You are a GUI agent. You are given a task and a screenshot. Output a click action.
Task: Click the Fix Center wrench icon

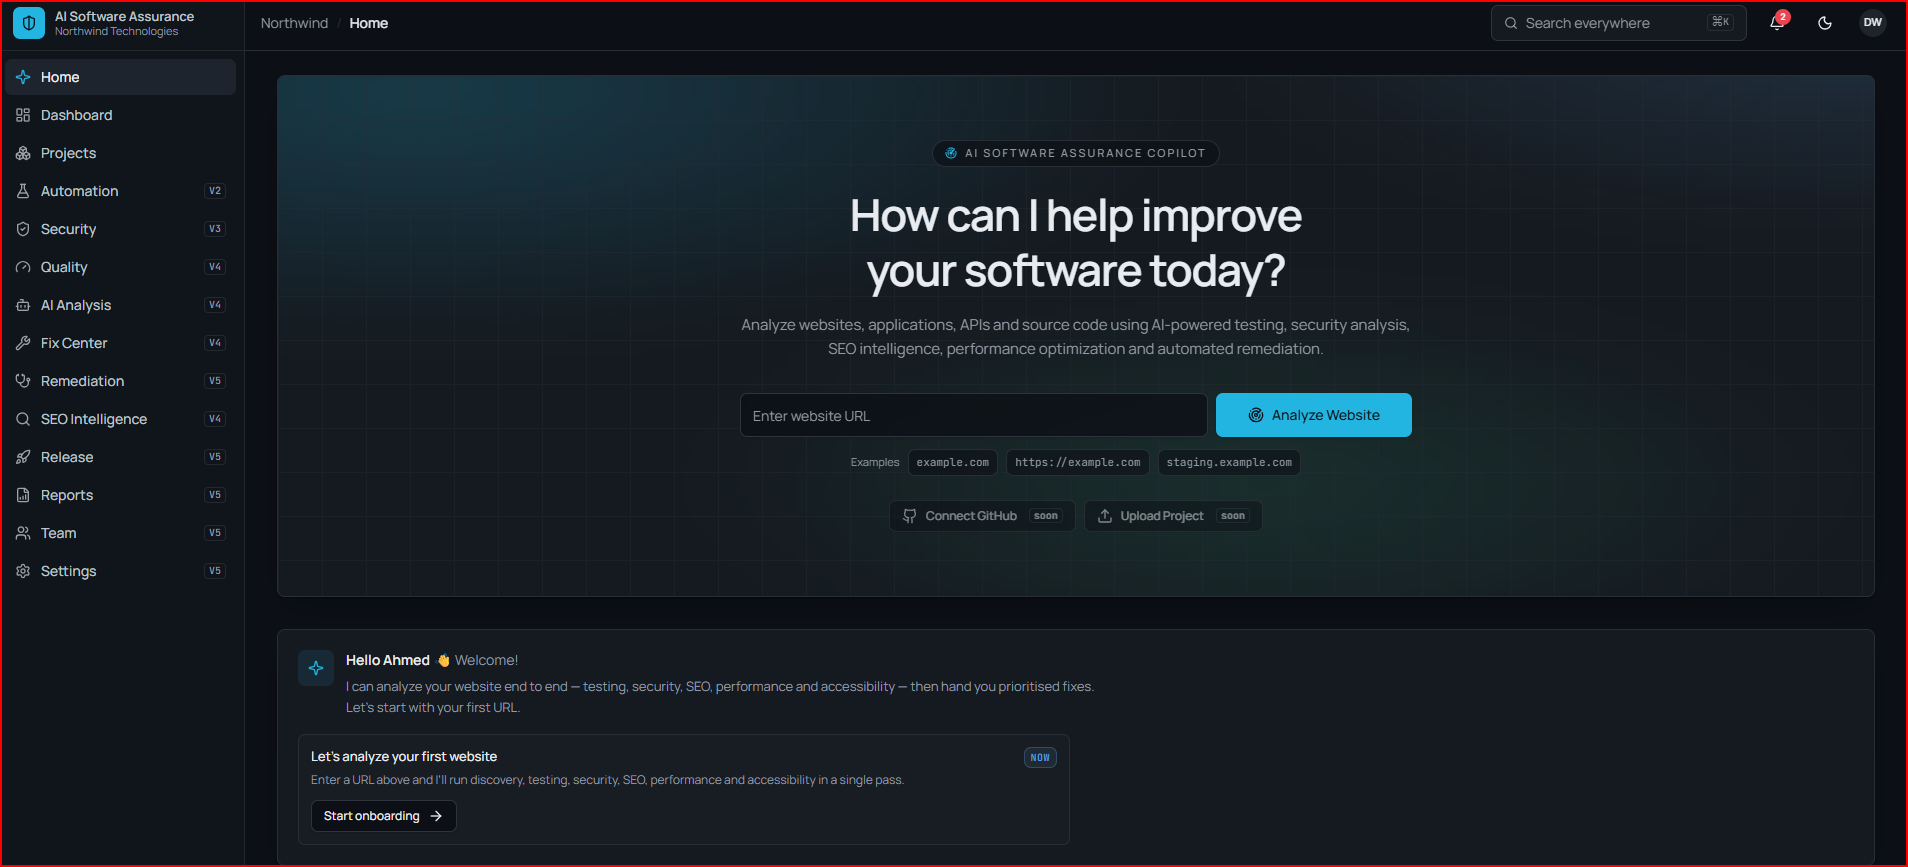point(23,343)
